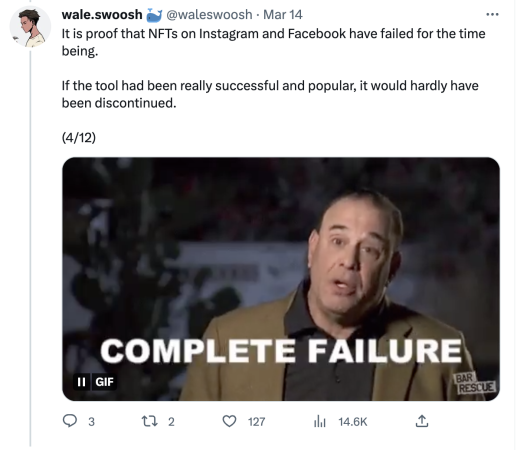Pause the GIF with pause button
This screenshot has height=450, width=517.
(81, 382)
